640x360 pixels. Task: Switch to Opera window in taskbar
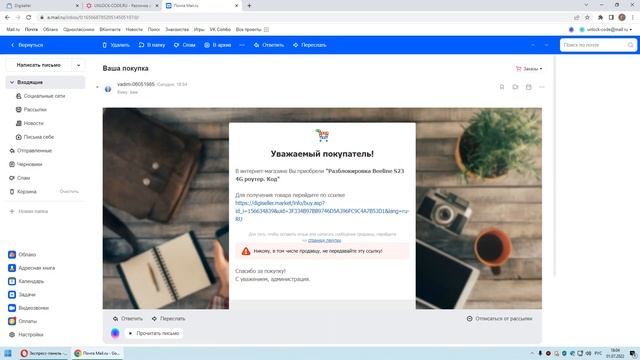coord(44,353)
